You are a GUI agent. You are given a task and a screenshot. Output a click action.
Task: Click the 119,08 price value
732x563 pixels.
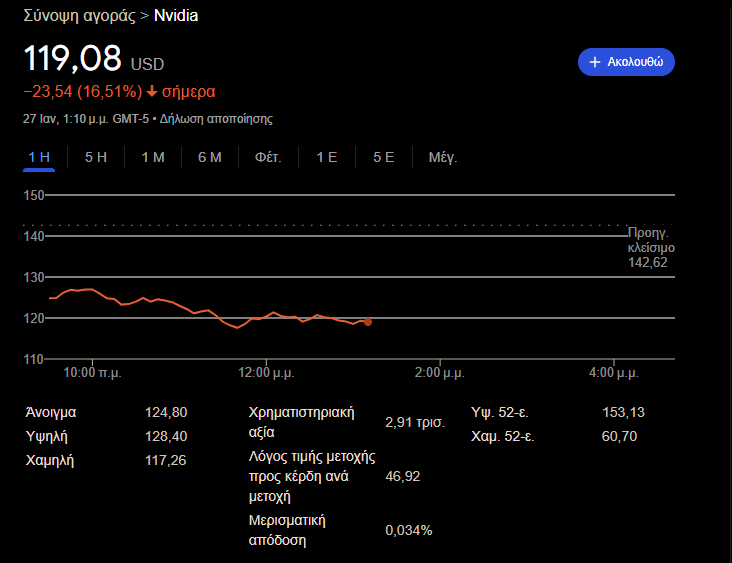pyautogui.click(x=72, y=58)
